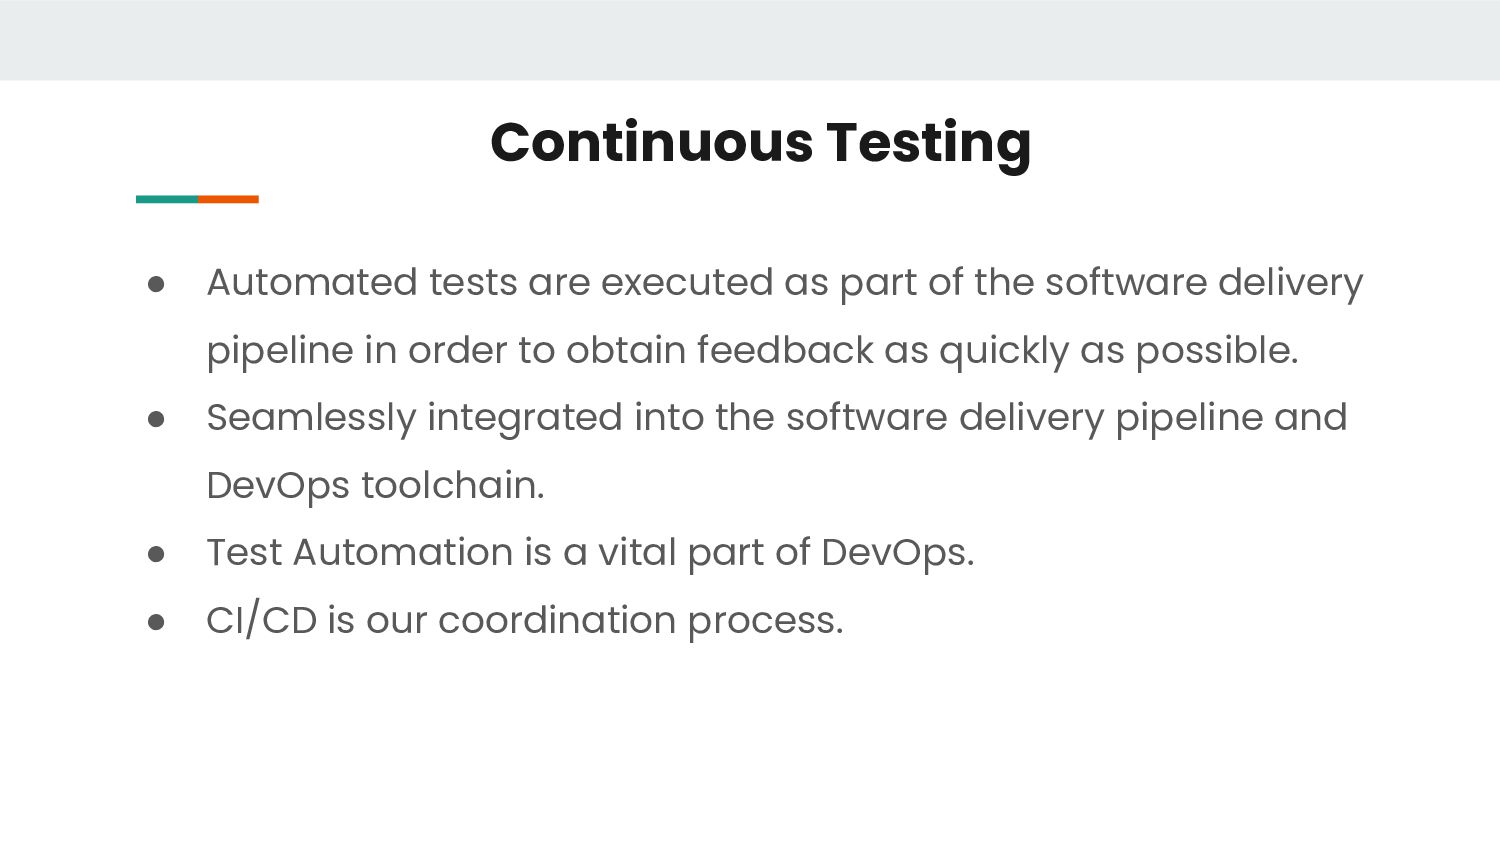
Task: Click the orange segment of the accent line
Action: coord(228,199)
